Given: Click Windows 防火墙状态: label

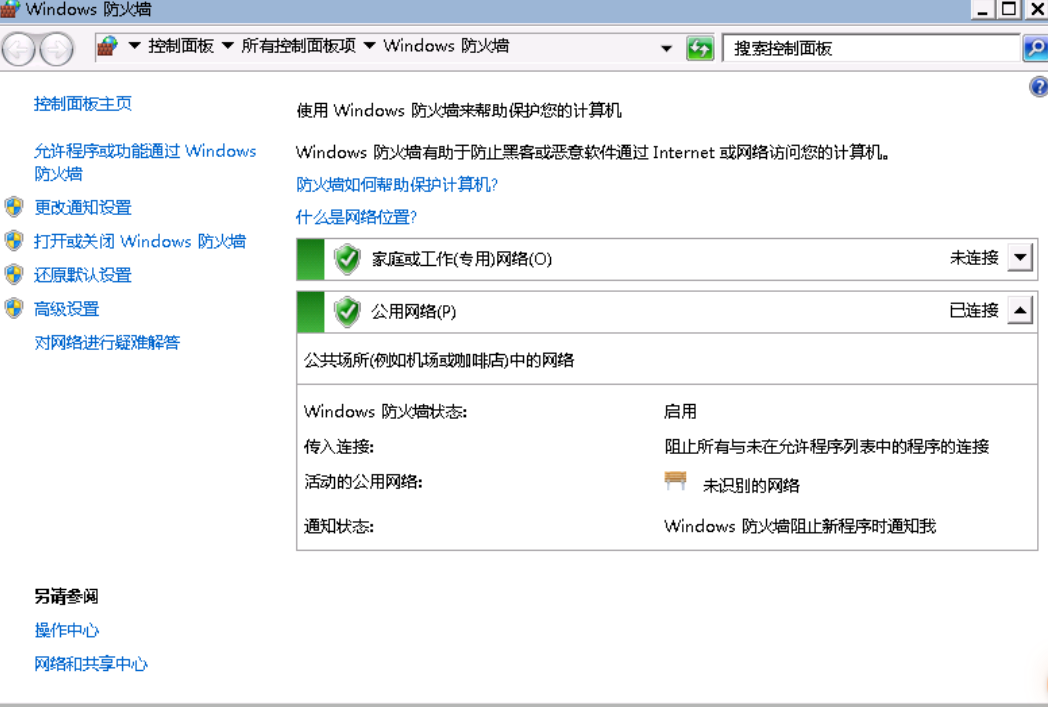Looking at the screenshot, I should (x=386, y=412).
